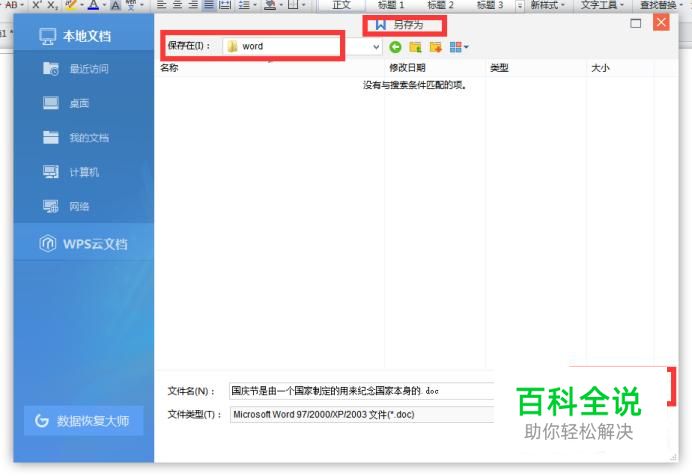Open 新样式 dropdown in ribbon
The image size is (692, 476).
click(x=547, y=5)
